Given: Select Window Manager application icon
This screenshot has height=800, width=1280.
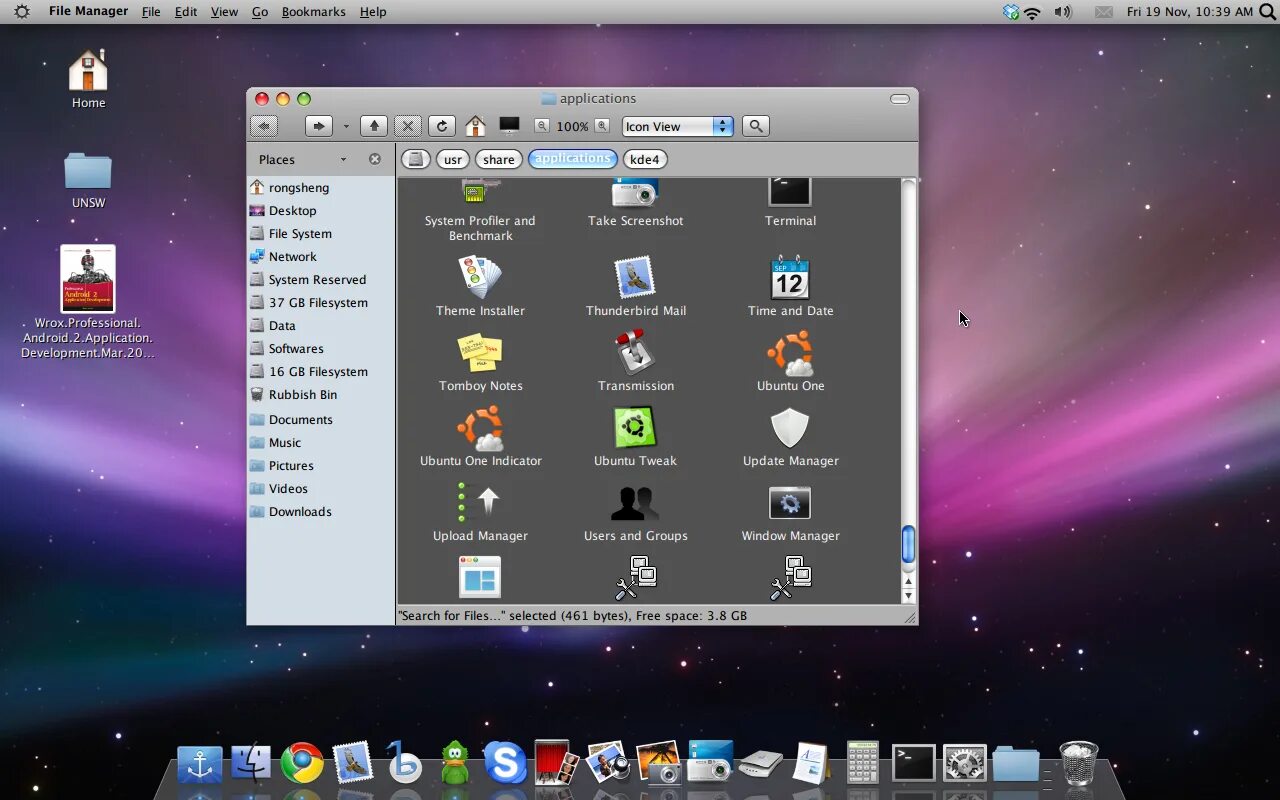Looking at the screenshot, I should pyautogui.click(x=790, y=503).
